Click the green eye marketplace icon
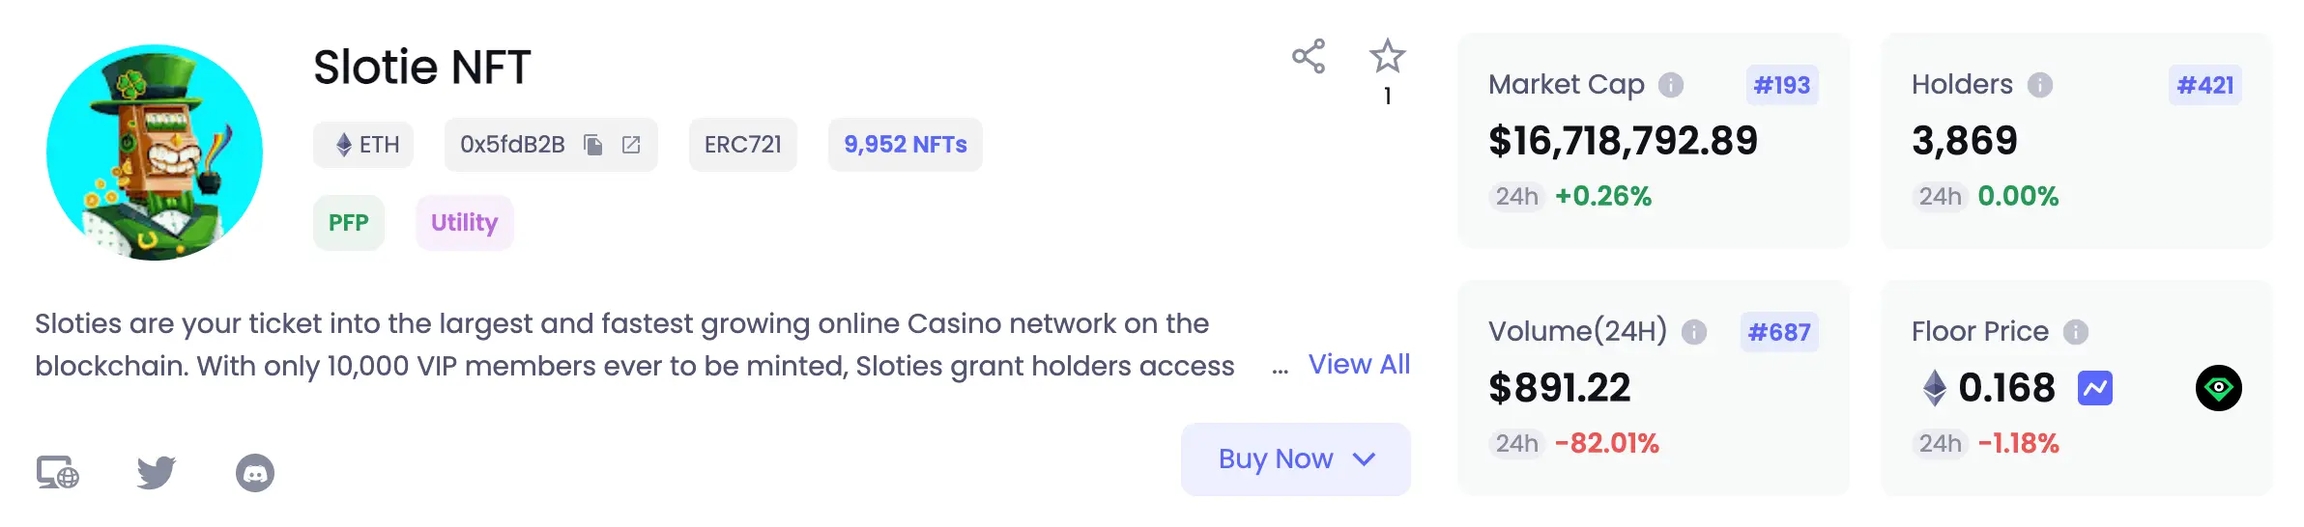2304x527 pixels. point(2218,388)
